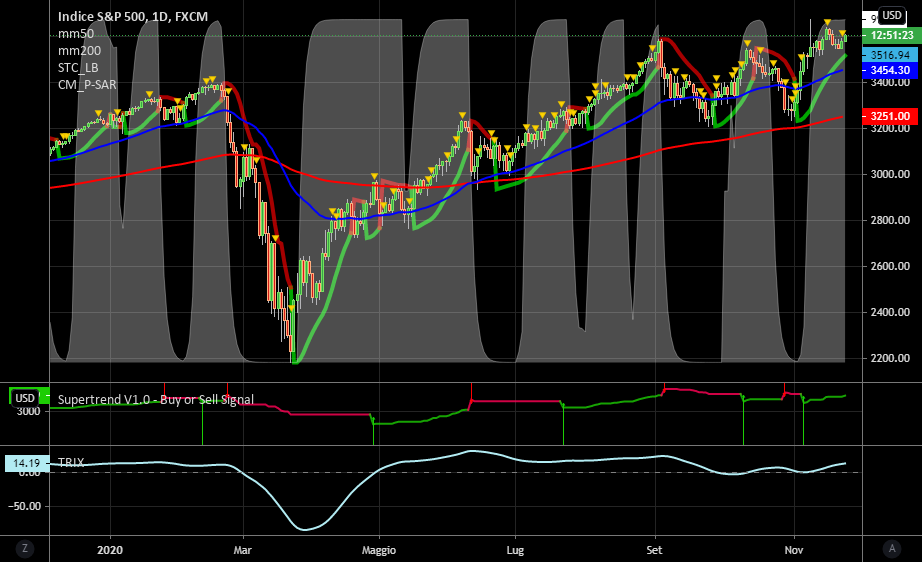
Task: Click the Supertrend V1.0 - Buy or Sell Signal label
Action: pyautogui.click(x=156, y=400)
